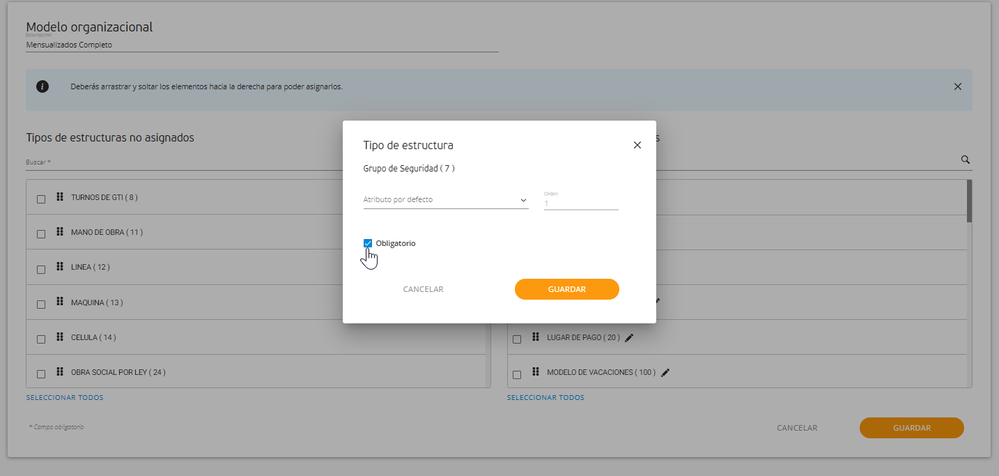This screenshot has width=999, height=476.
Task: Click drag handle of CELULA ( 14 )
Action: (59, 336)
